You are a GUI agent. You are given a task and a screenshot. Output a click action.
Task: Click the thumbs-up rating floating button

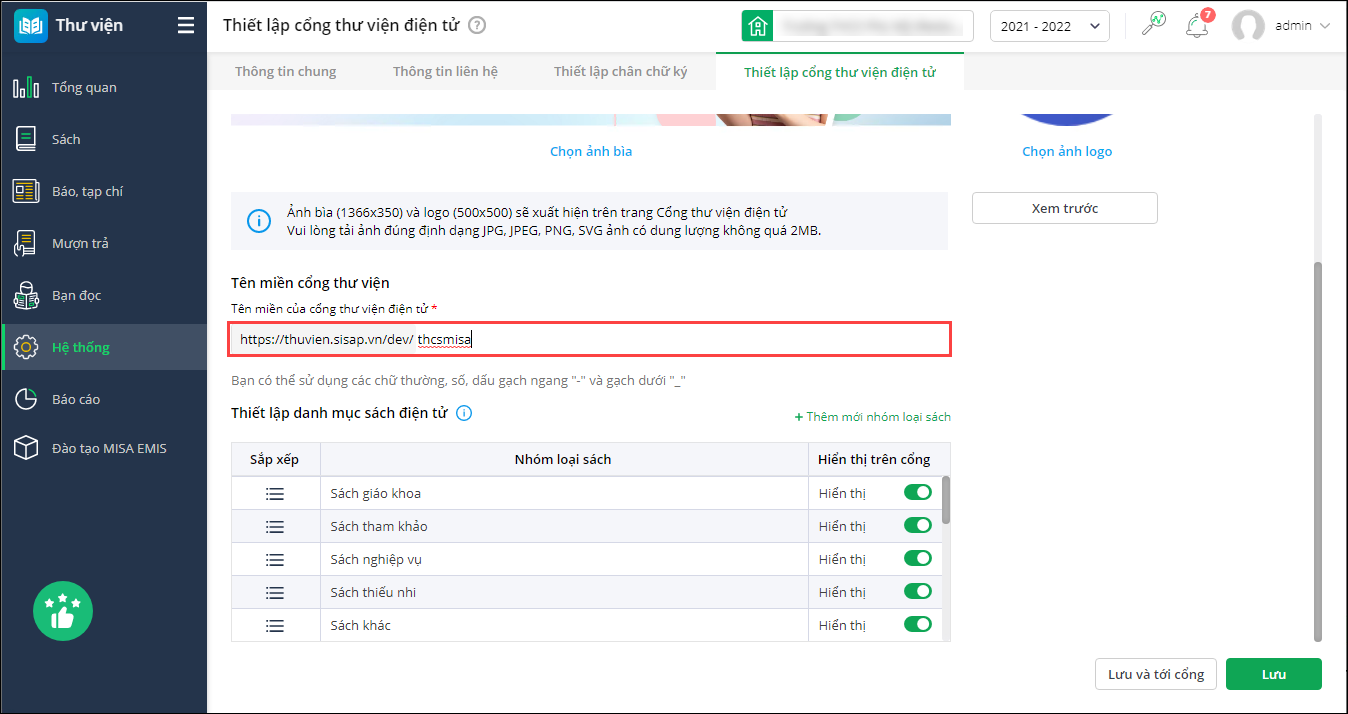click(x=63, y=611)
